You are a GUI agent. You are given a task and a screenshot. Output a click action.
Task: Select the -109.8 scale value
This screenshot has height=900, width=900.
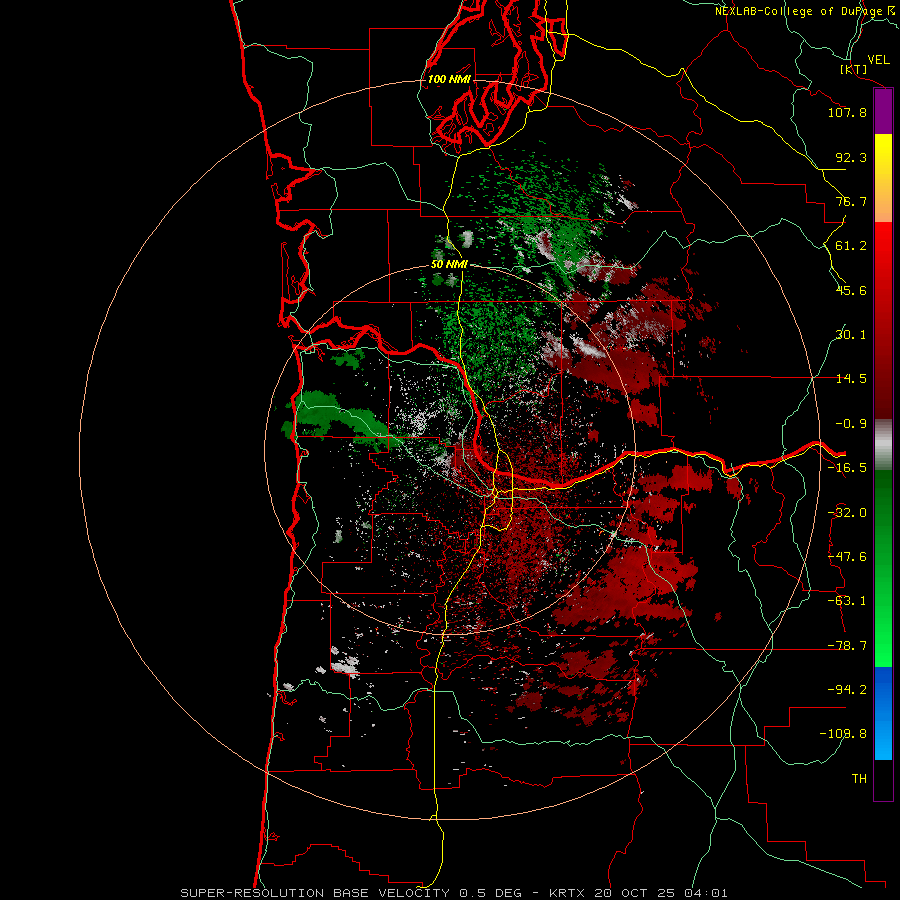[x=843, y=734]
